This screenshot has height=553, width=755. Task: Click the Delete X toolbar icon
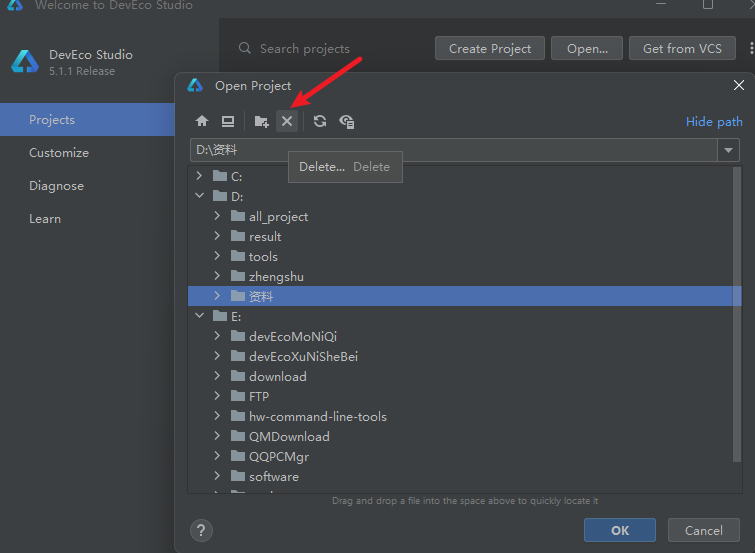click(287, 121)
